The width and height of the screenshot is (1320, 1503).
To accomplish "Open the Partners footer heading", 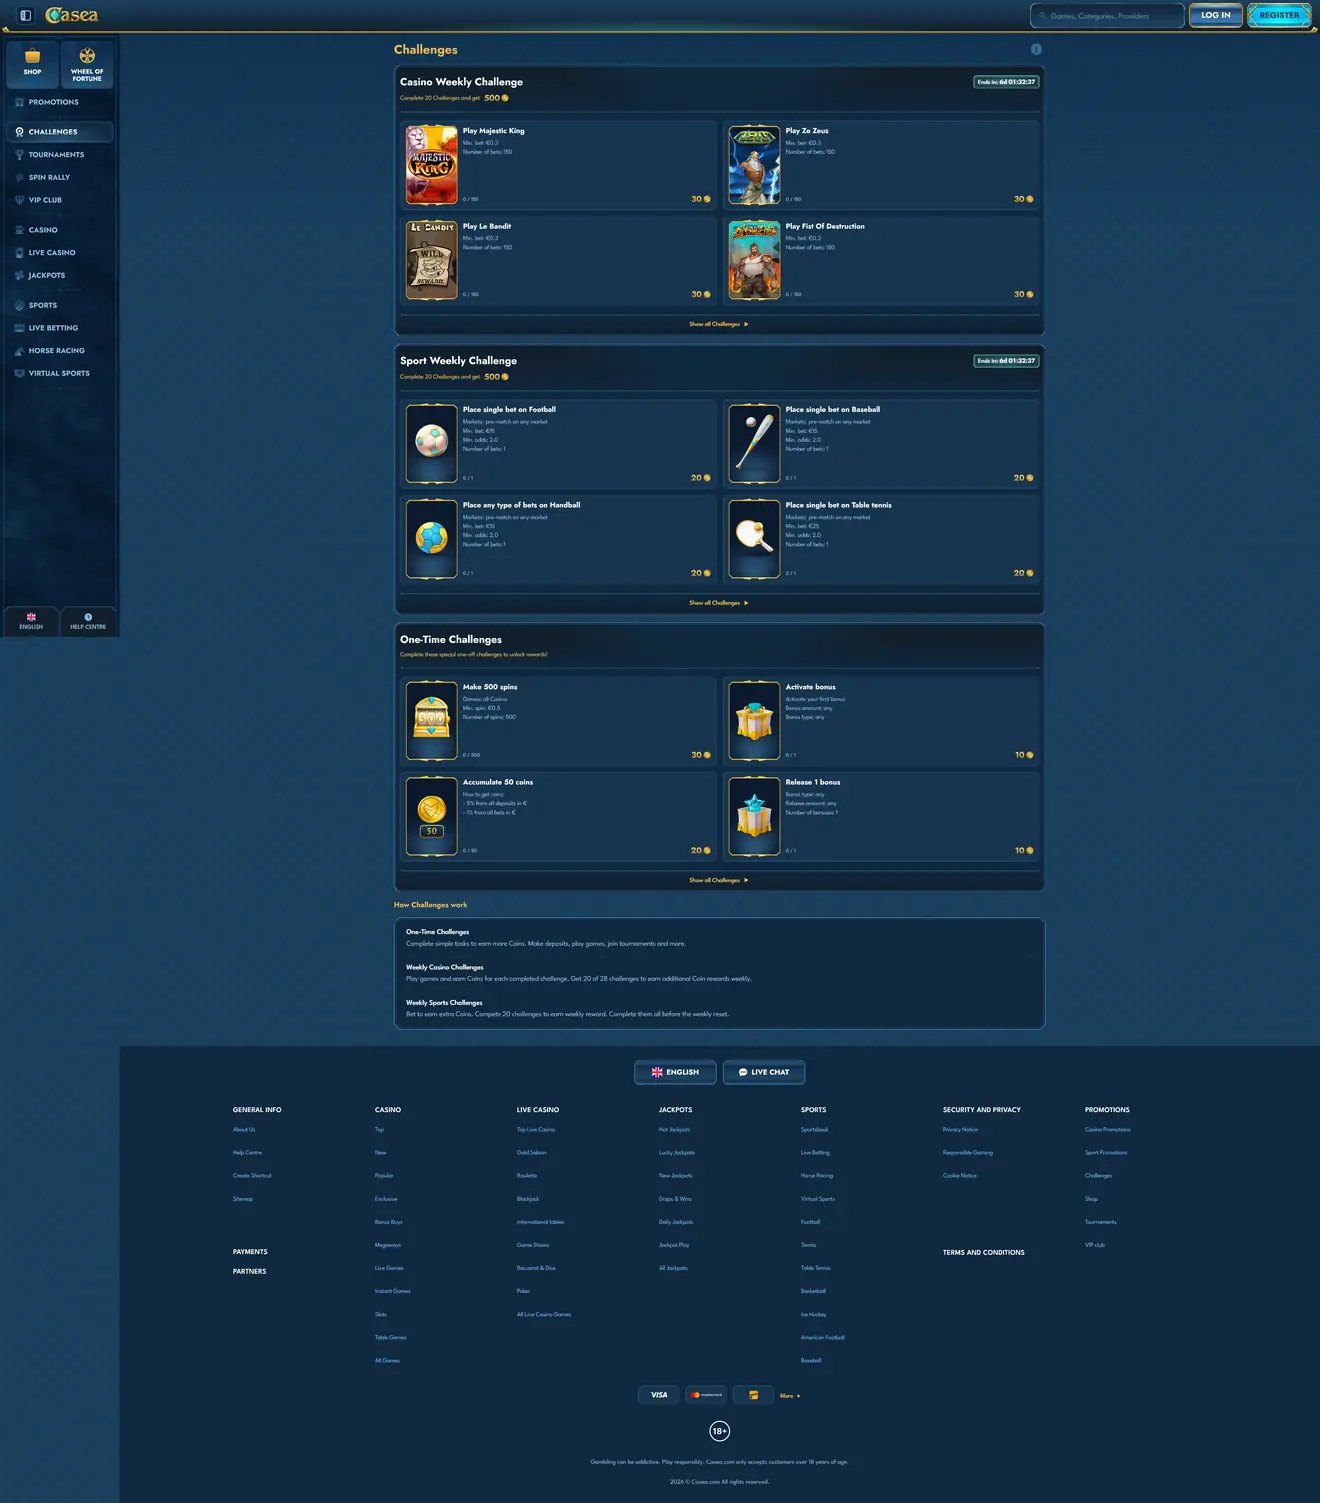I will coord(250,1272).
